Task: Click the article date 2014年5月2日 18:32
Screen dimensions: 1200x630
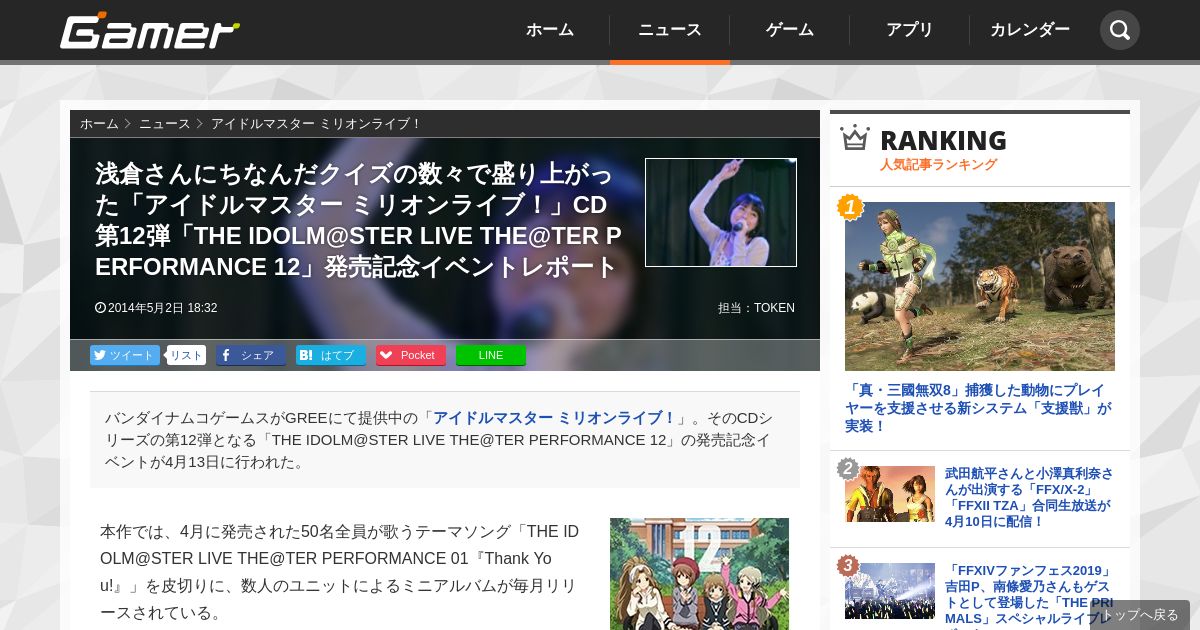Action: click(x=156, y=308)
